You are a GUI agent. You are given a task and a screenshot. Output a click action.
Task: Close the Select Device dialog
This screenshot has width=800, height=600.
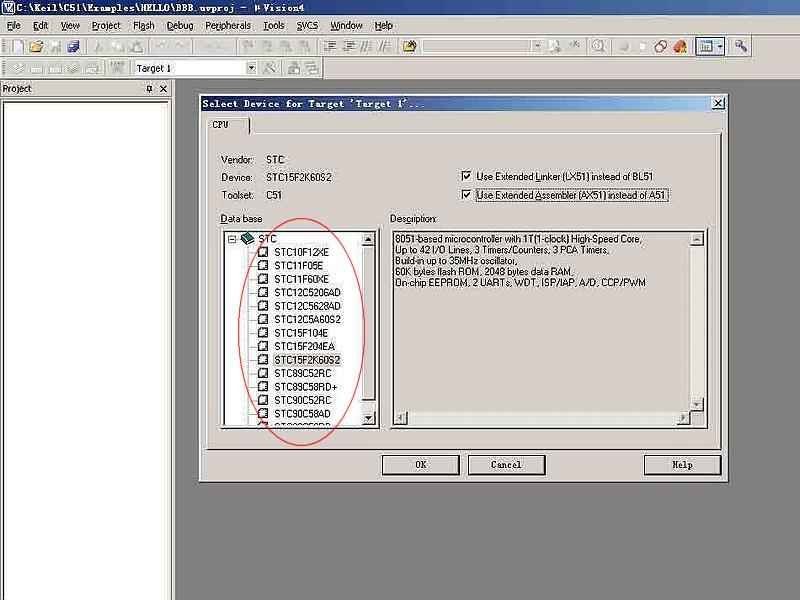coord(718,103)
